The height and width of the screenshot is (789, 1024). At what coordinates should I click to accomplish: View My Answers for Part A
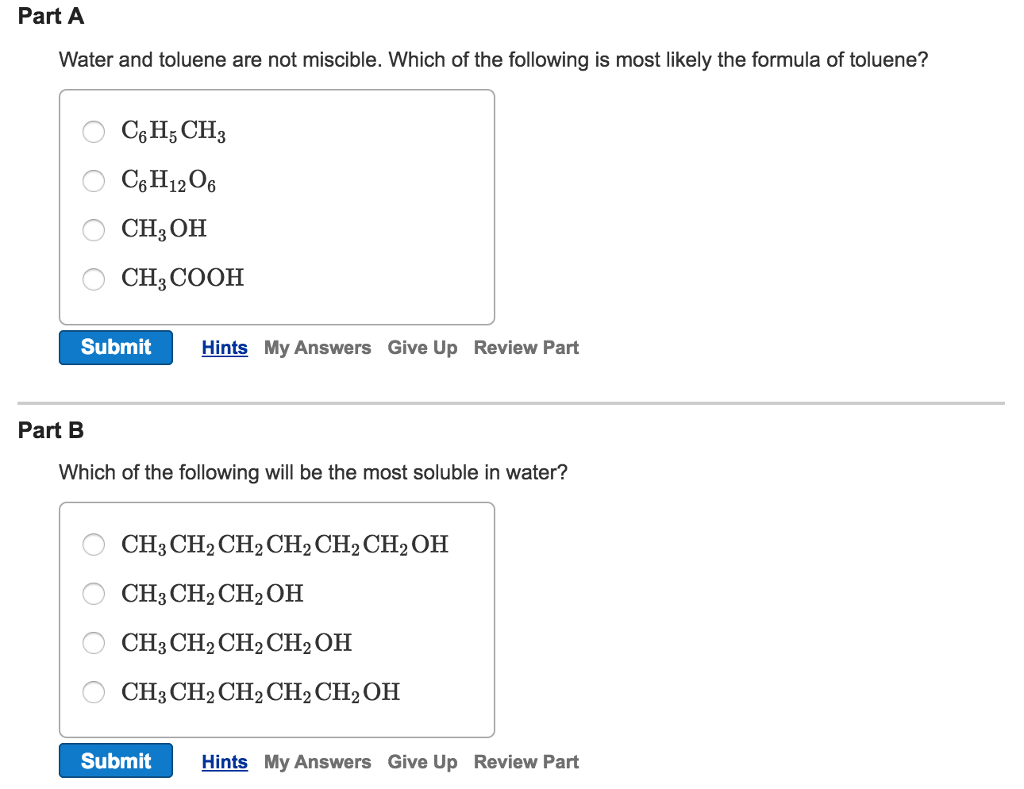click(x=317, y=347)
